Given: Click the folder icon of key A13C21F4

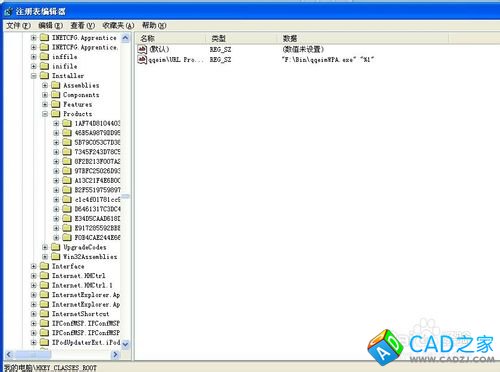Looking at the screenshot, I should click(67, 180).
